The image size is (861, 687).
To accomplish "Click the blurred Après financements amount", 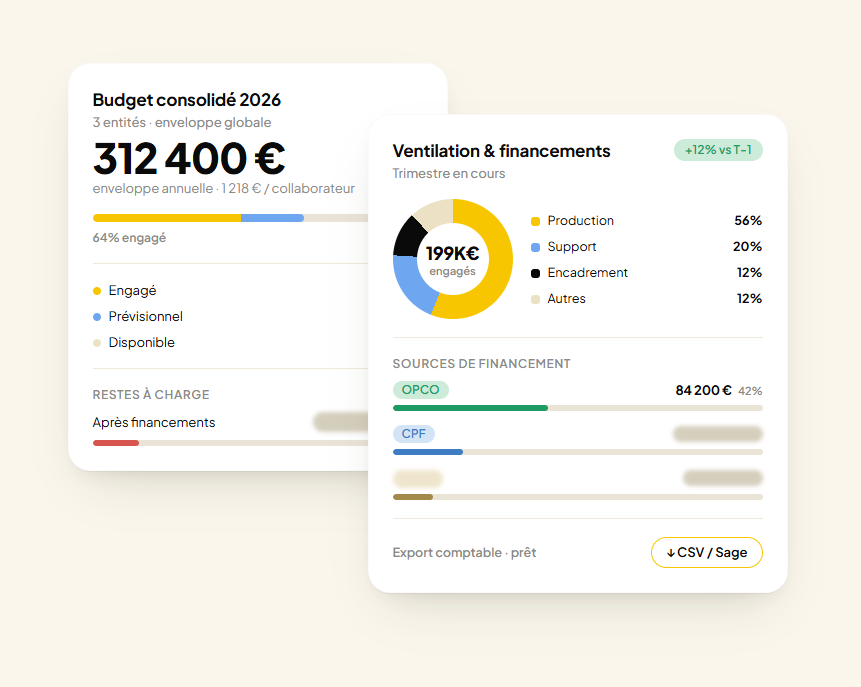I will click(341, 422).
